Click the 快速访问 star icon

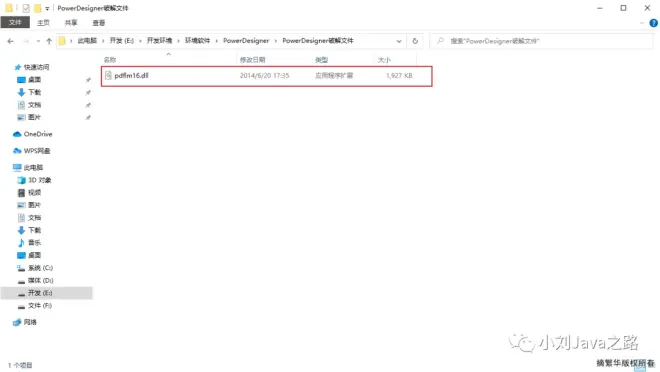[x=17, y=67]
